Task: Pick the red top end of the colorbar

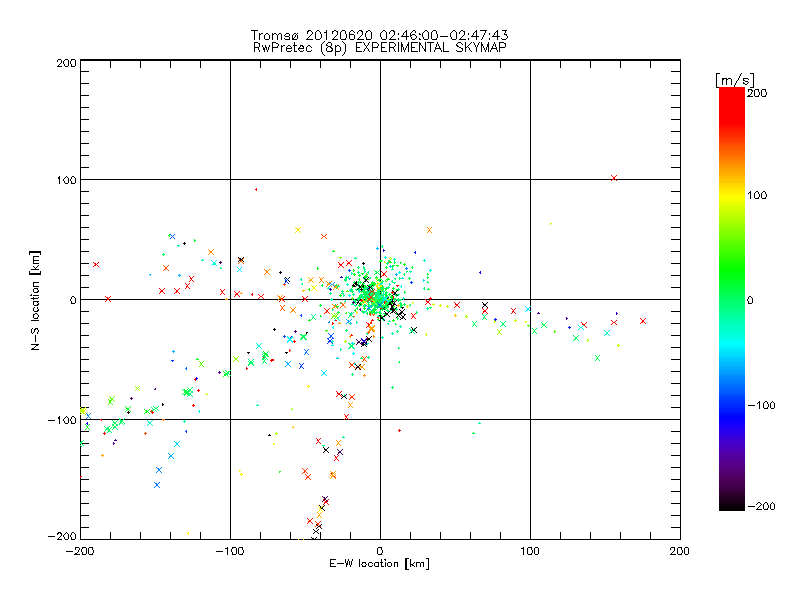Action: pyautogui.click(x=732, y=94)
